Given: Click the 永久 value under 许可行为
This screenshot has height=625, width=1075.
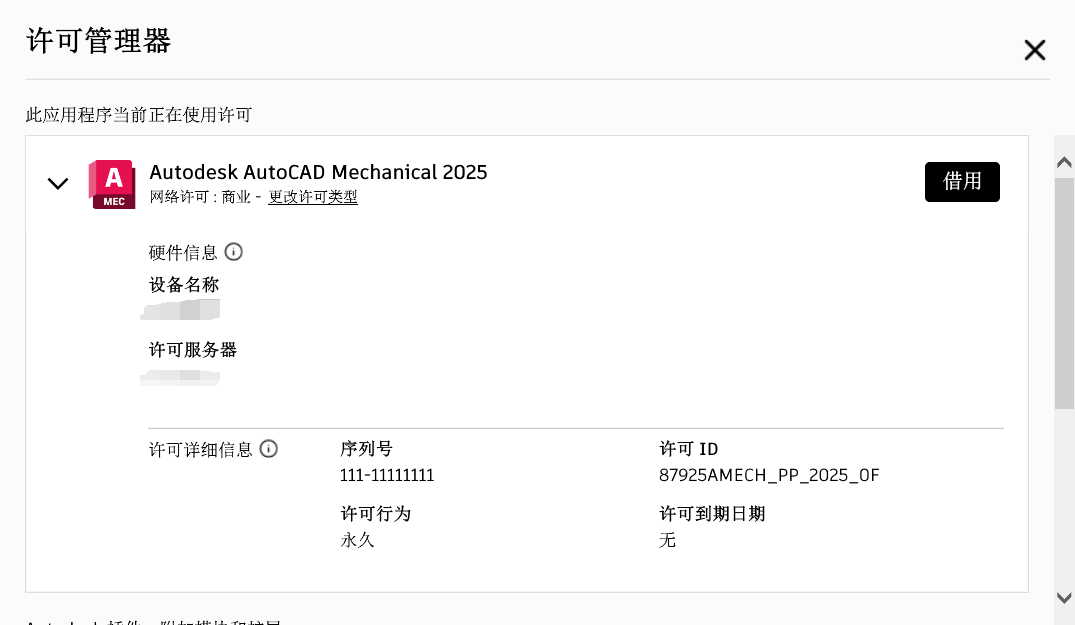Looking at the screenshot, I should 357,541.
